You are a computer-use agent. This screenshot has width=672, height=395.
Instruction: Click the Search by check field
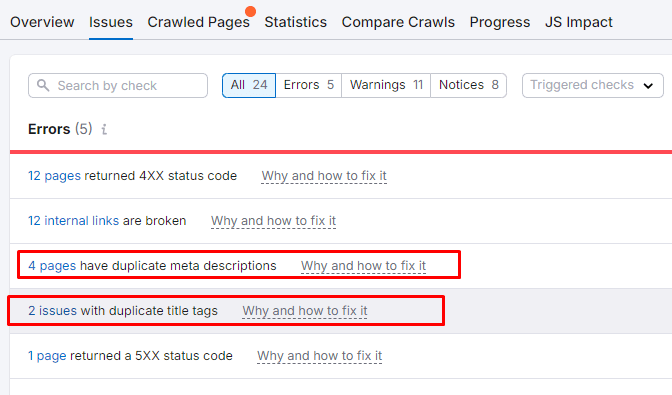118,86
